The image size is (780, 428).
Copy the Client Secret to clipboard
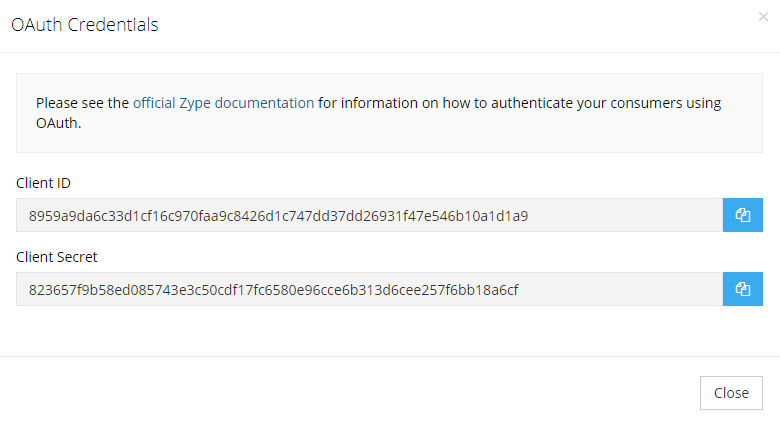[x=742, y=289]
